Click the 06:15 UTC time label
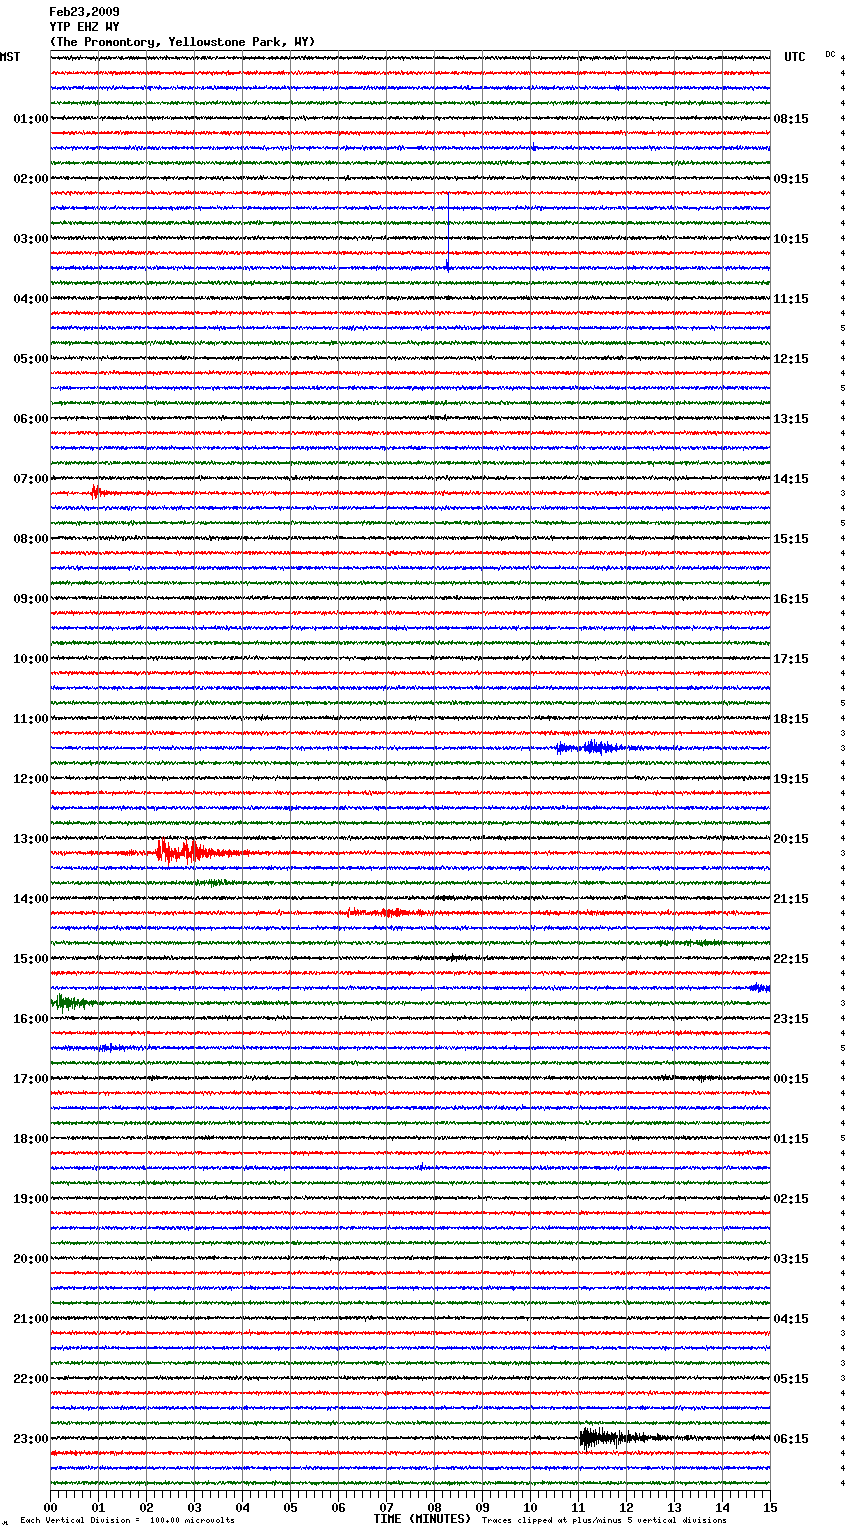 pos(791,1439)
